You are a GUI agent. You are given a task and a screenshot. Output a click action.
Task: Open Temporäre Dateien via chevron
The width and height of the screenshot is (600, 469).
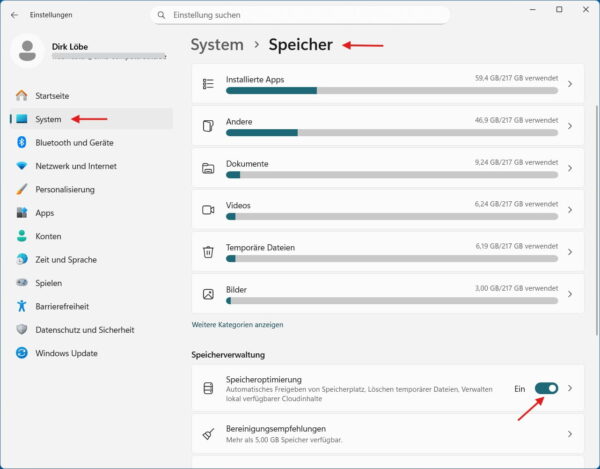570,252
